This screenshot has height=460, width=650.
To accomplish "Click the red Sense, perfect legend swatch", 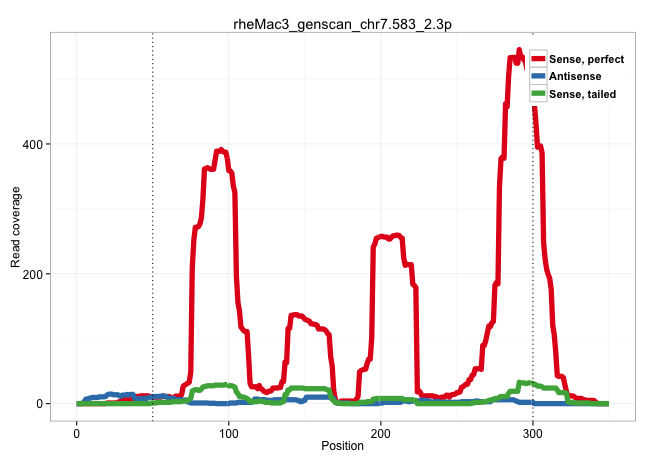I will (x=538, y=60).
